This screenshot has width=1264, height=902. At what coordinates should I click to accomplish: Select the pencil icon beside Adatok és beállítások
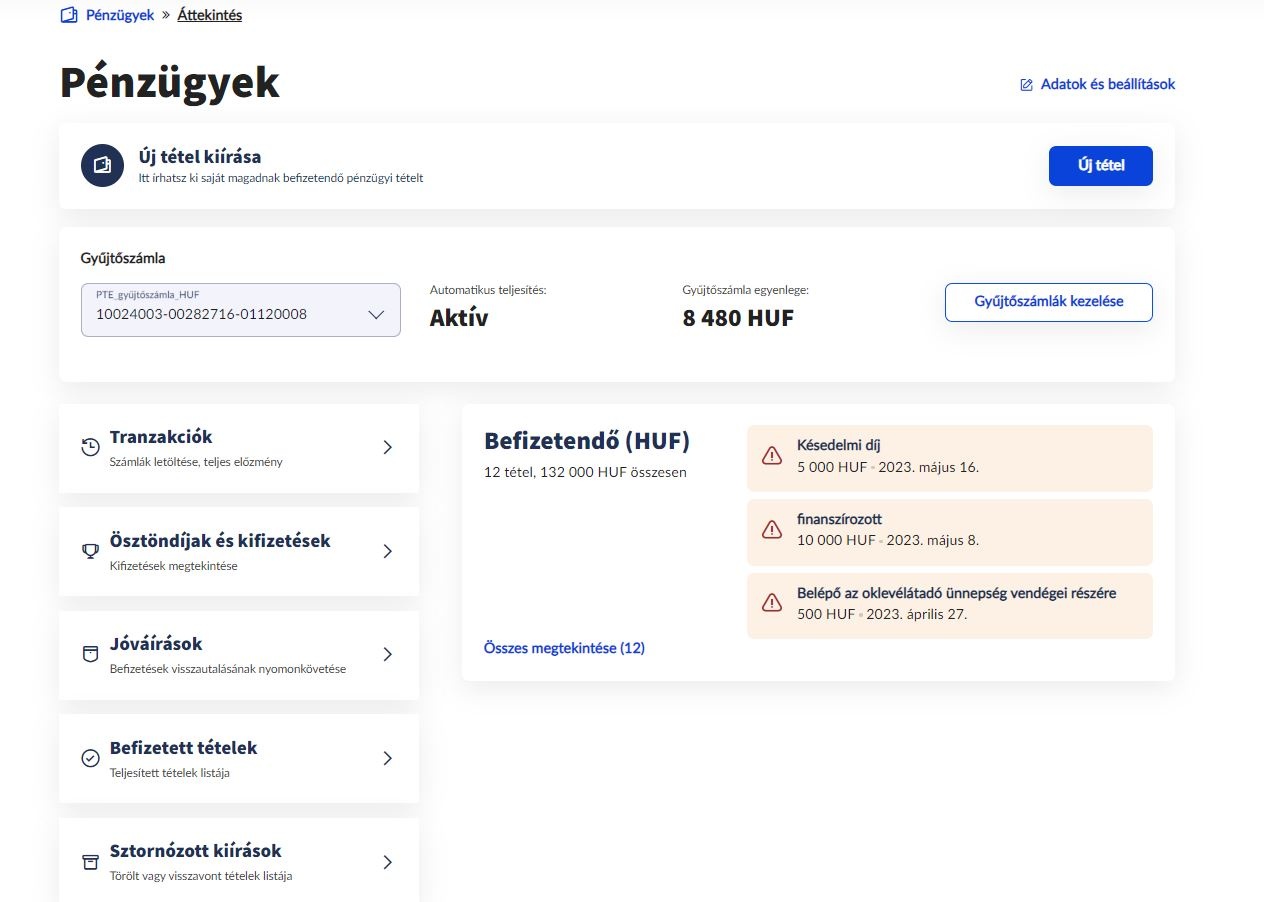click(x=1024, y=84)
